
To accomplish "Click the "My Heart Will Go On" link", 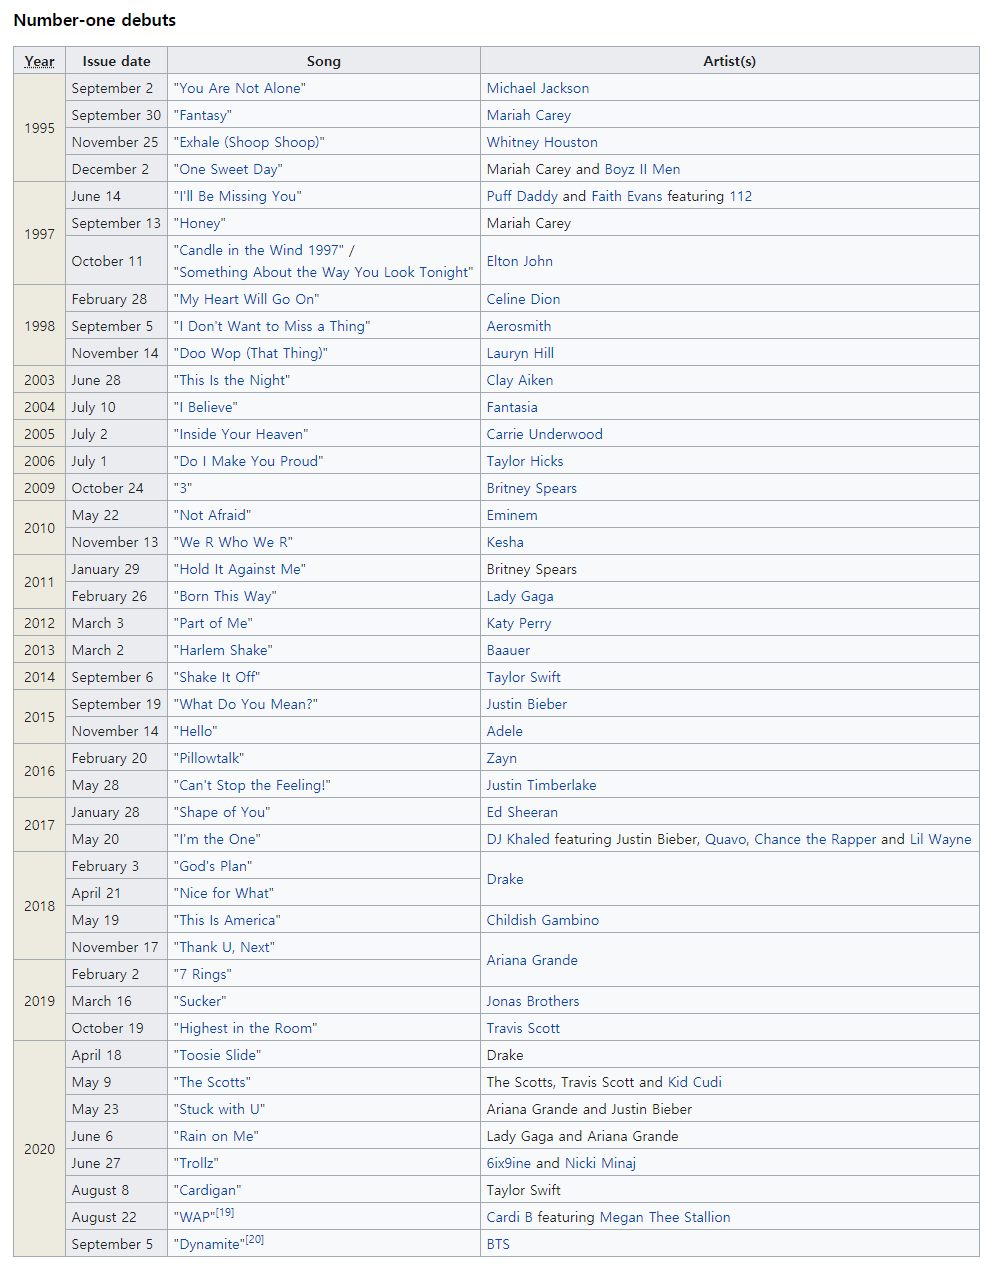I will (x=247, y=299).
